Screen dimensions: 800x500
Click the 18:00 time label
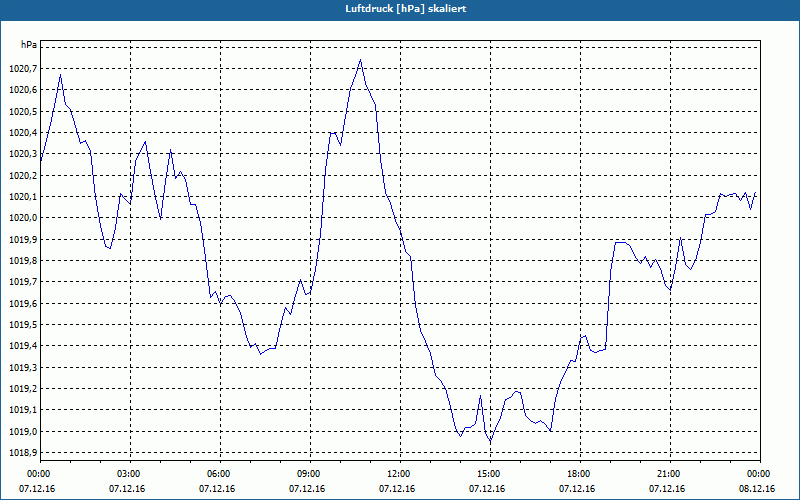click(x=580, y=474)
